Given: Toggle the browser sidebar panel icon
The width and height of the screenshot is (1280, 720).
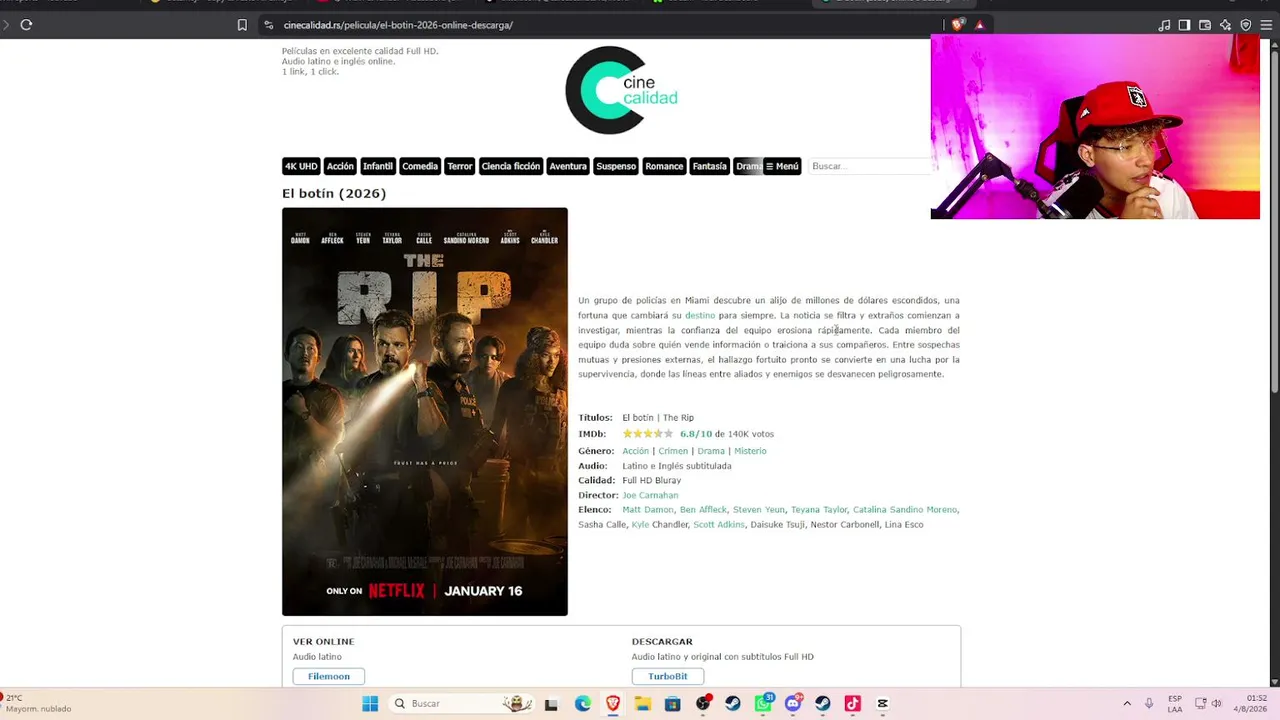Looking at the screenshot, I should tap(1184, 25).
